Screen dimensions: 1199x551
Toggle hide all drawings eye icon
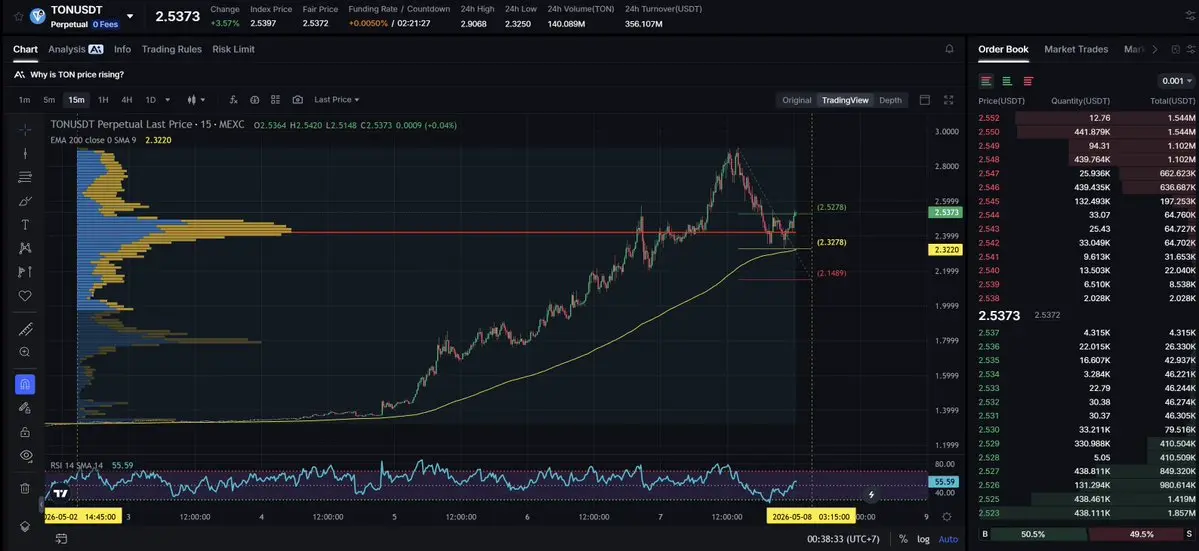(x=24, y=455)
